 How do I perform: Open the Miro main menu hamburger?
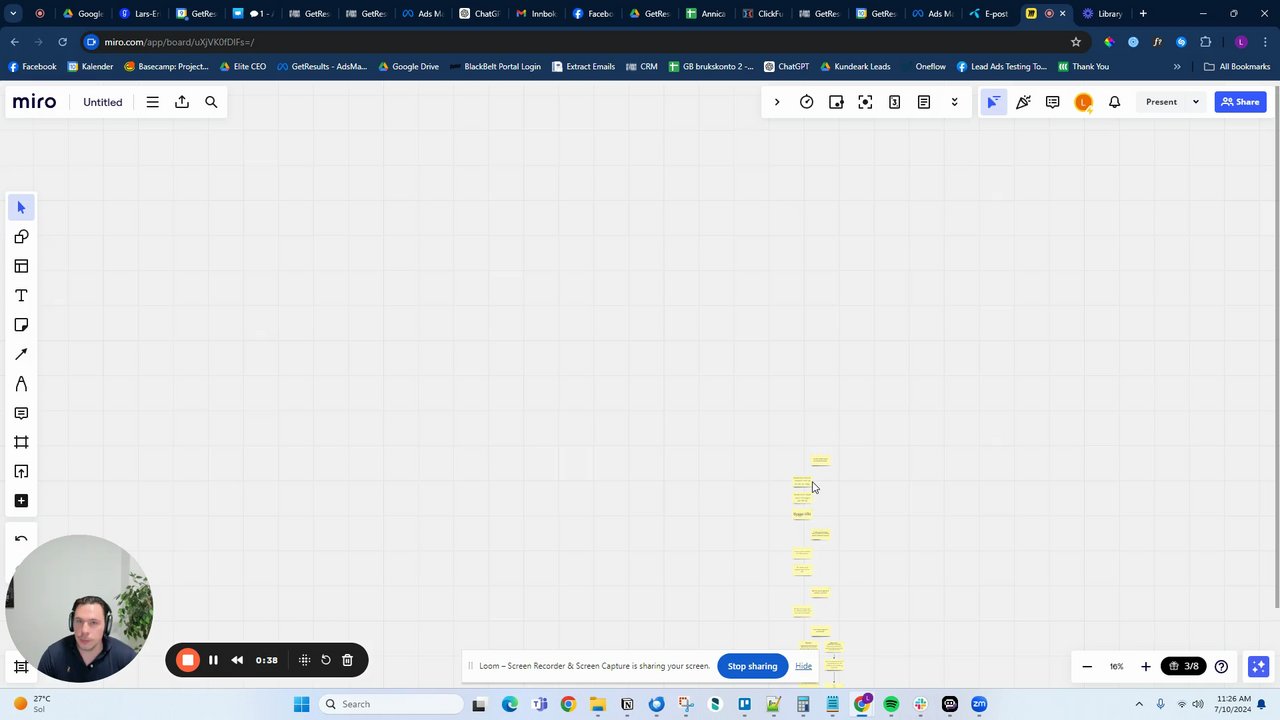click(152, 102)
